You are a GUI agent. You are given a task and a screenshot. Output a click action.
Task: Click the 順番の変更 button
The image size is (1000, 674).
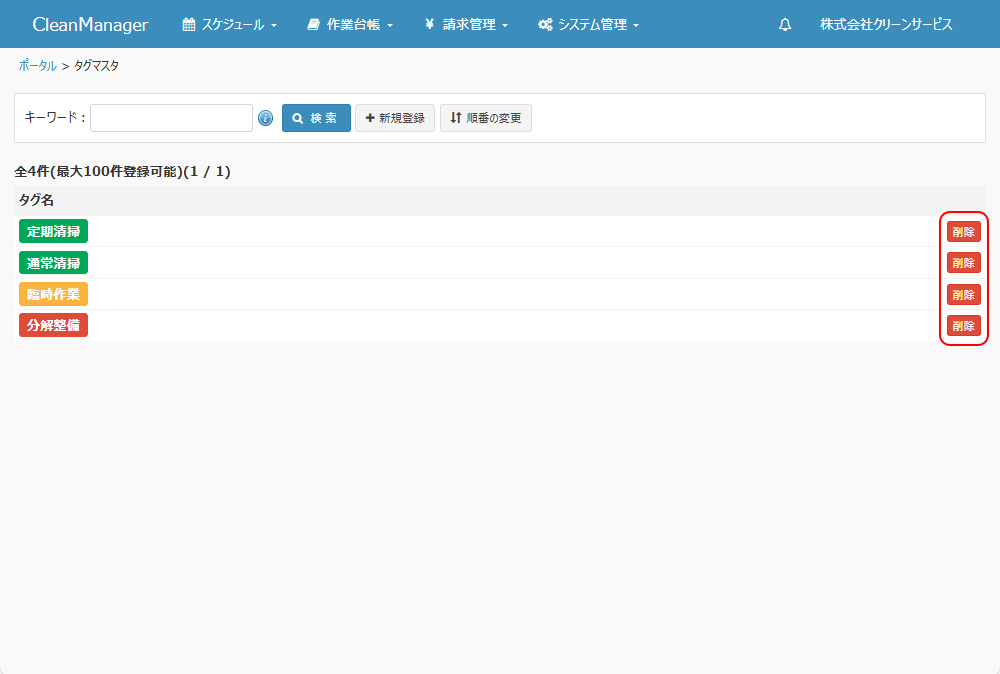[x=486, y=118]
